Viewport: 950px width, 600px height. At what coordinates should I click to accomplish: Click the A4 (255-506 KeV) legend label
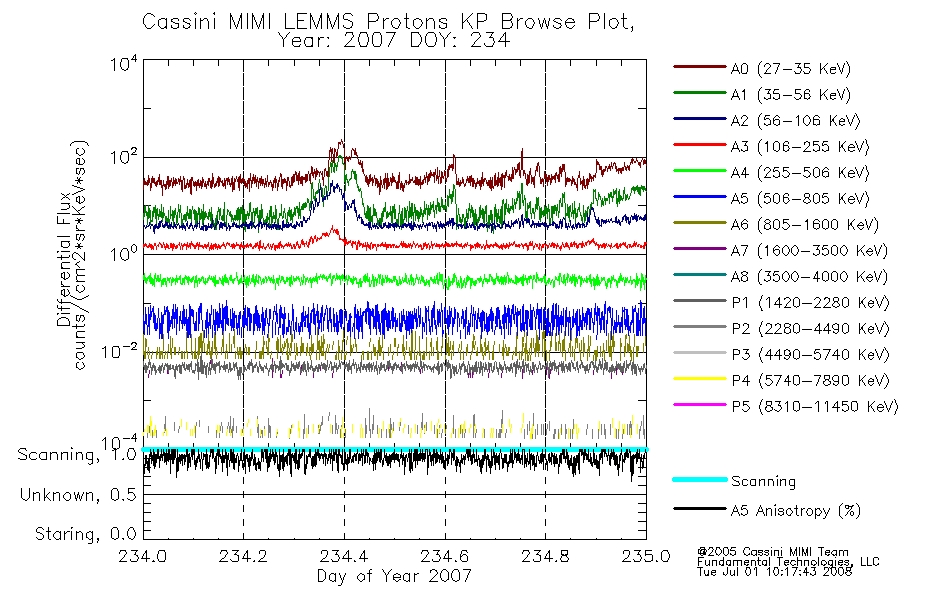(800, 173)
